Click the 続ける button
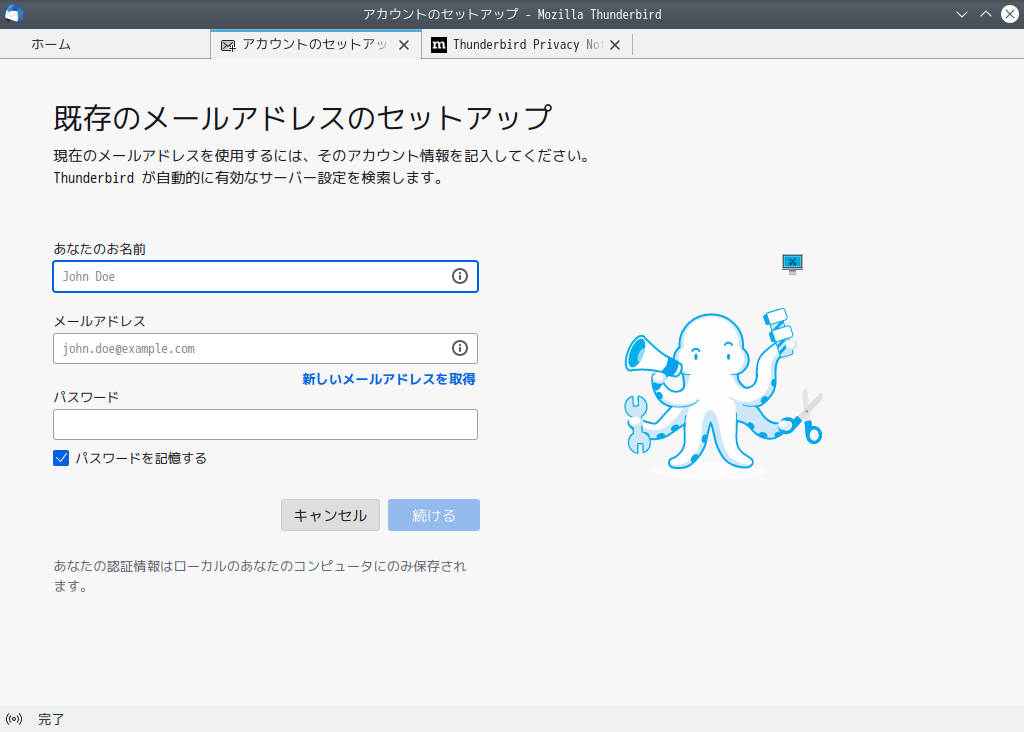The width and height of the screenshot is (1024, 732). (x=434, y=515)
